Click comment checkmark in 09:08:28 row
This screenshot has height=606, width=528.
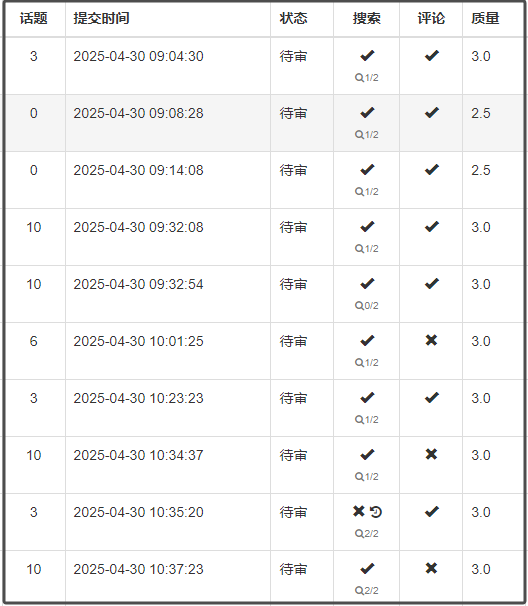point(431,112)
